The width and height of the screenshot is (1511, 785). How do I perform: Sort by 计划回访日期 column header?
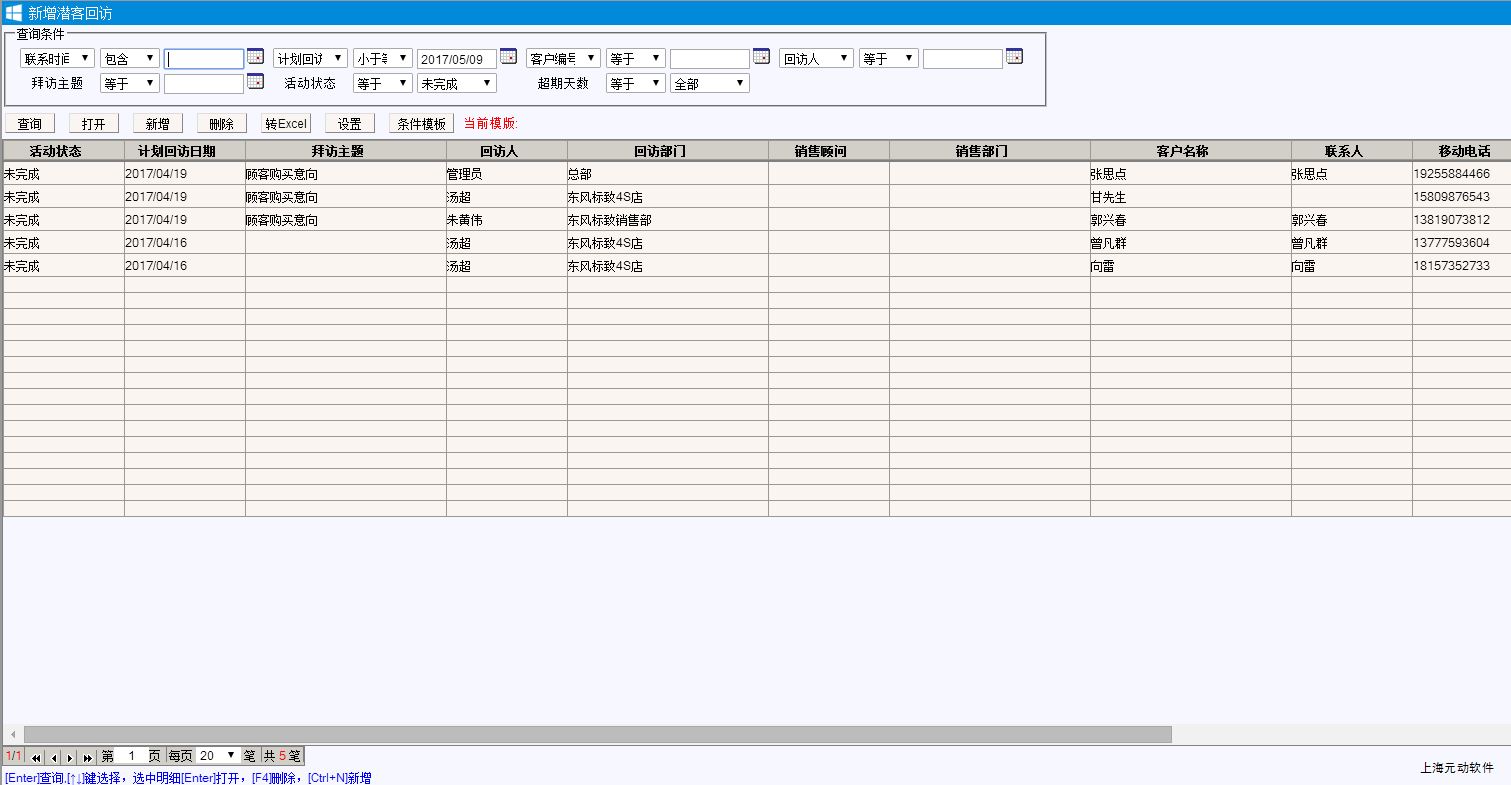tap(184, 151)
